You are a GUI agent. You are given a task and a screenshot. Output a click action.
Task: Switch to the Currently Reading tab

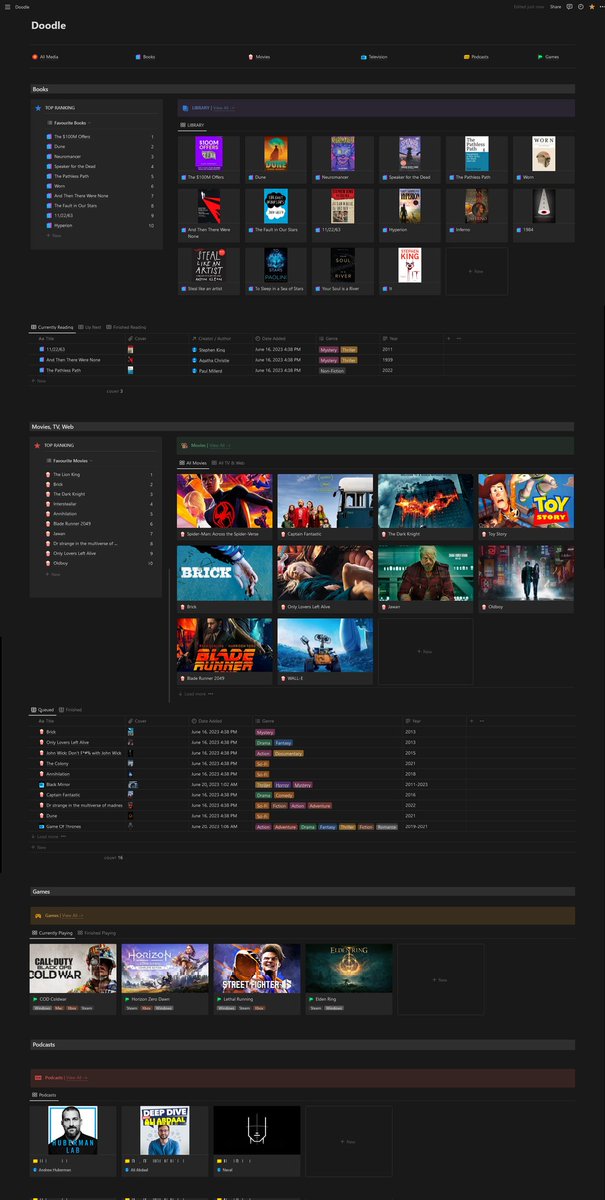tap(54, 327)
